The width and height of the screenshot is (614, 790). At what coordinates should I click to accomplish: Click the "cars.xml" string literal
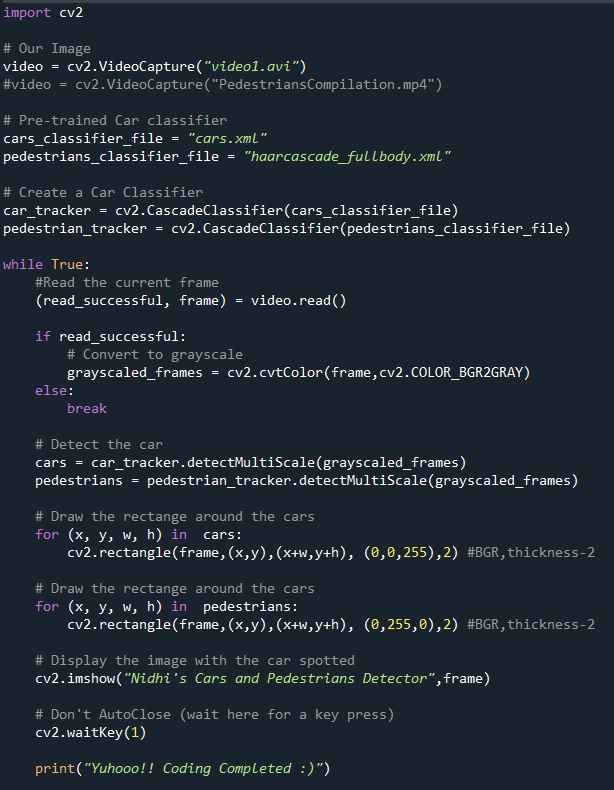coord(227,139)
